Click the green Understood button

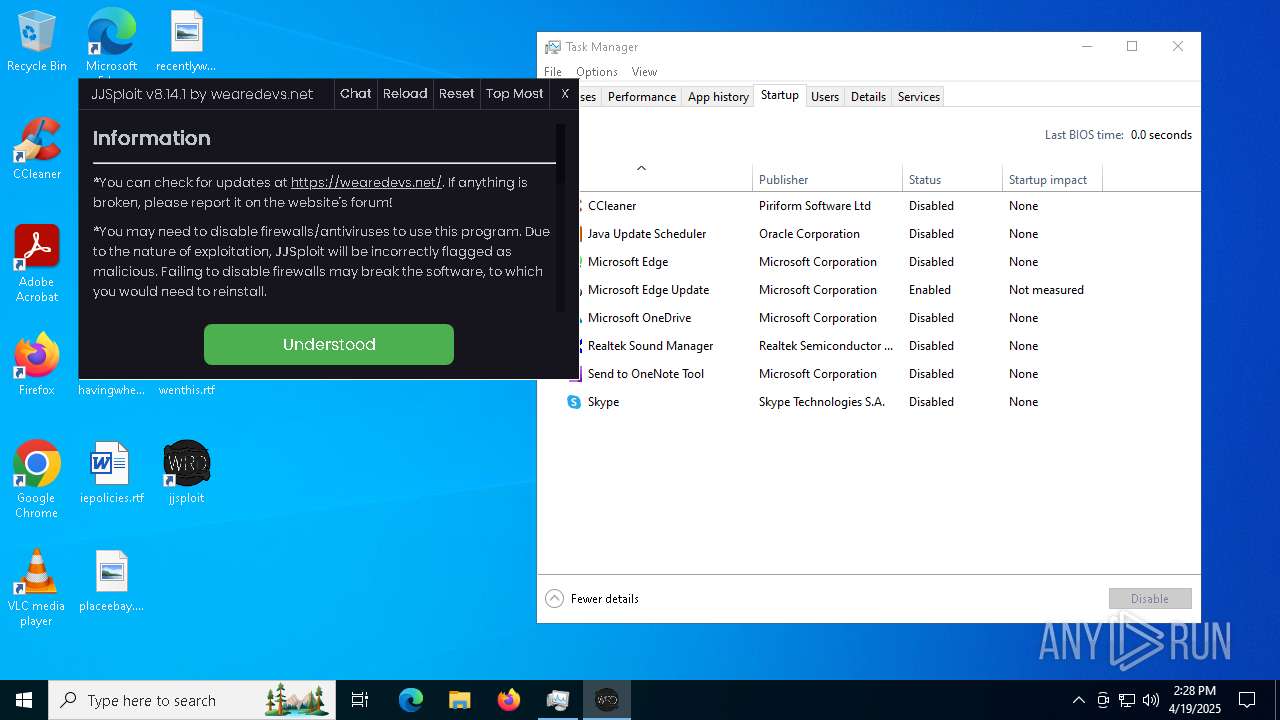pos(329,344)
